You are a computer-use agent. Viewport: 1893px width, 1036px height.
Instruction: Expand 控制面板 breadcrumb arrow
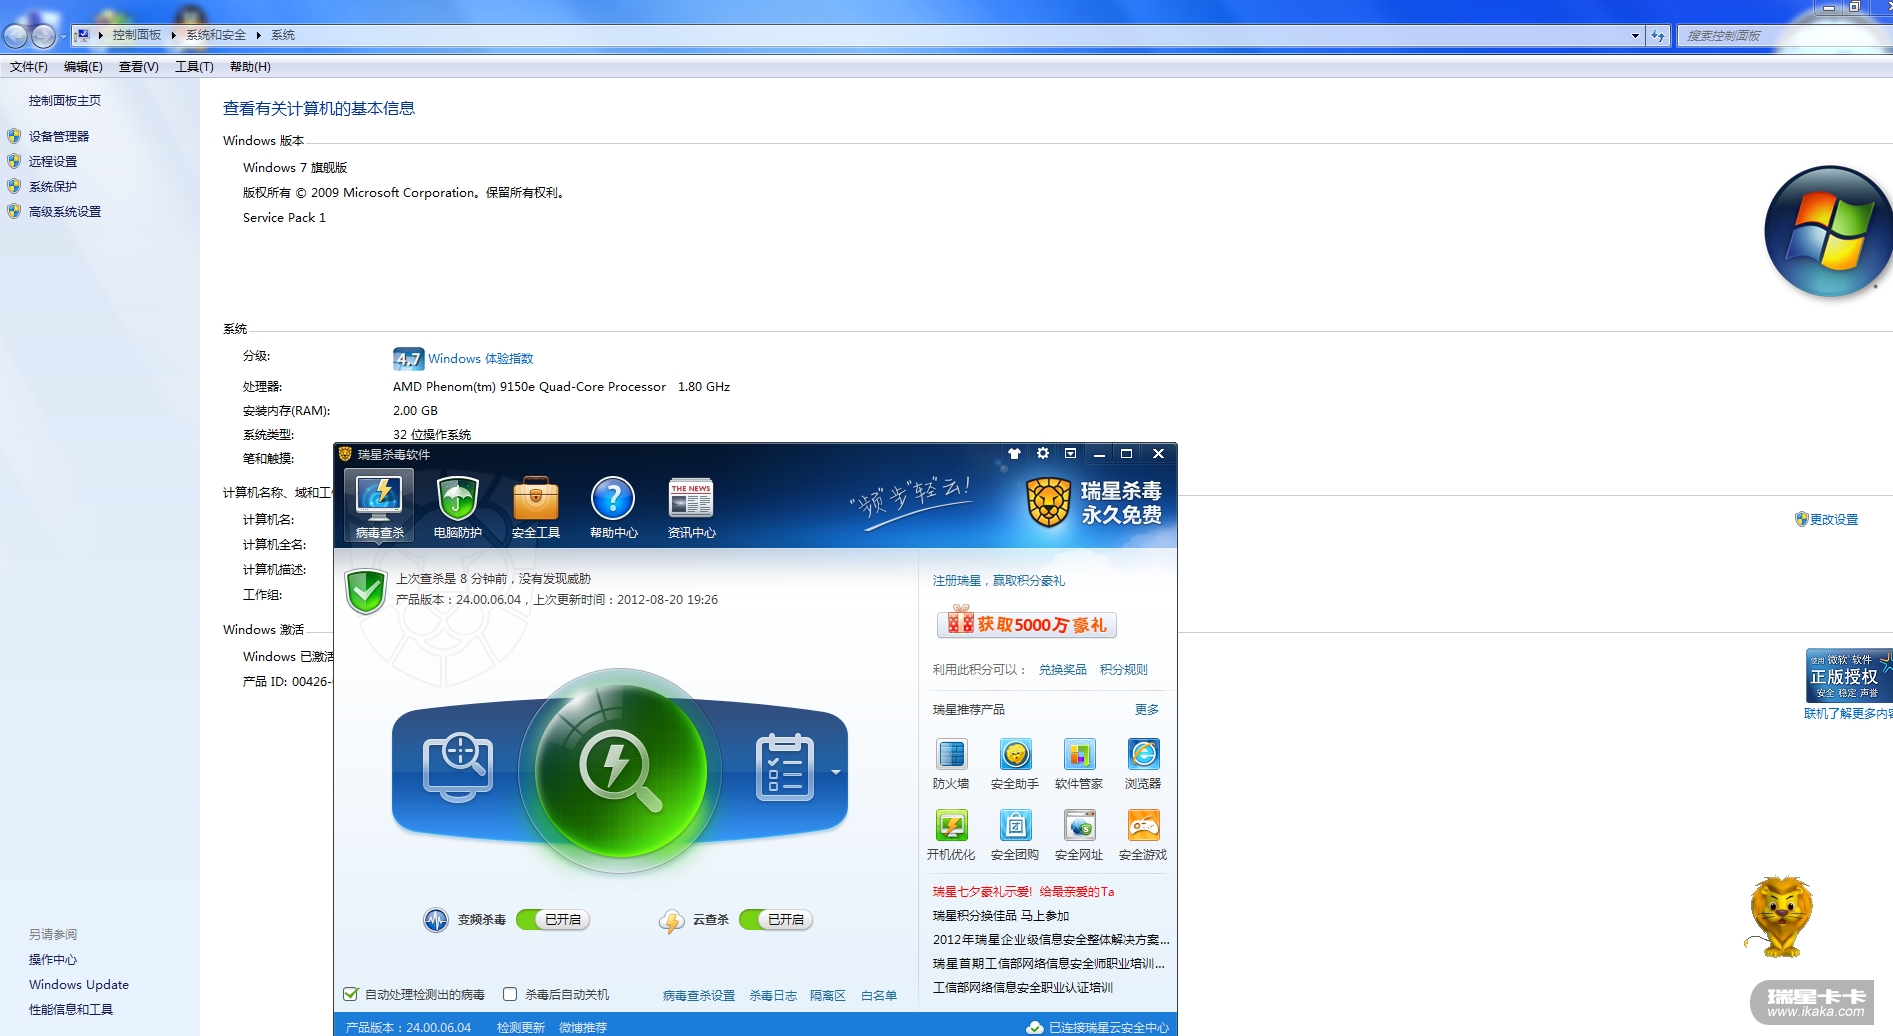(x=173, y=35)
